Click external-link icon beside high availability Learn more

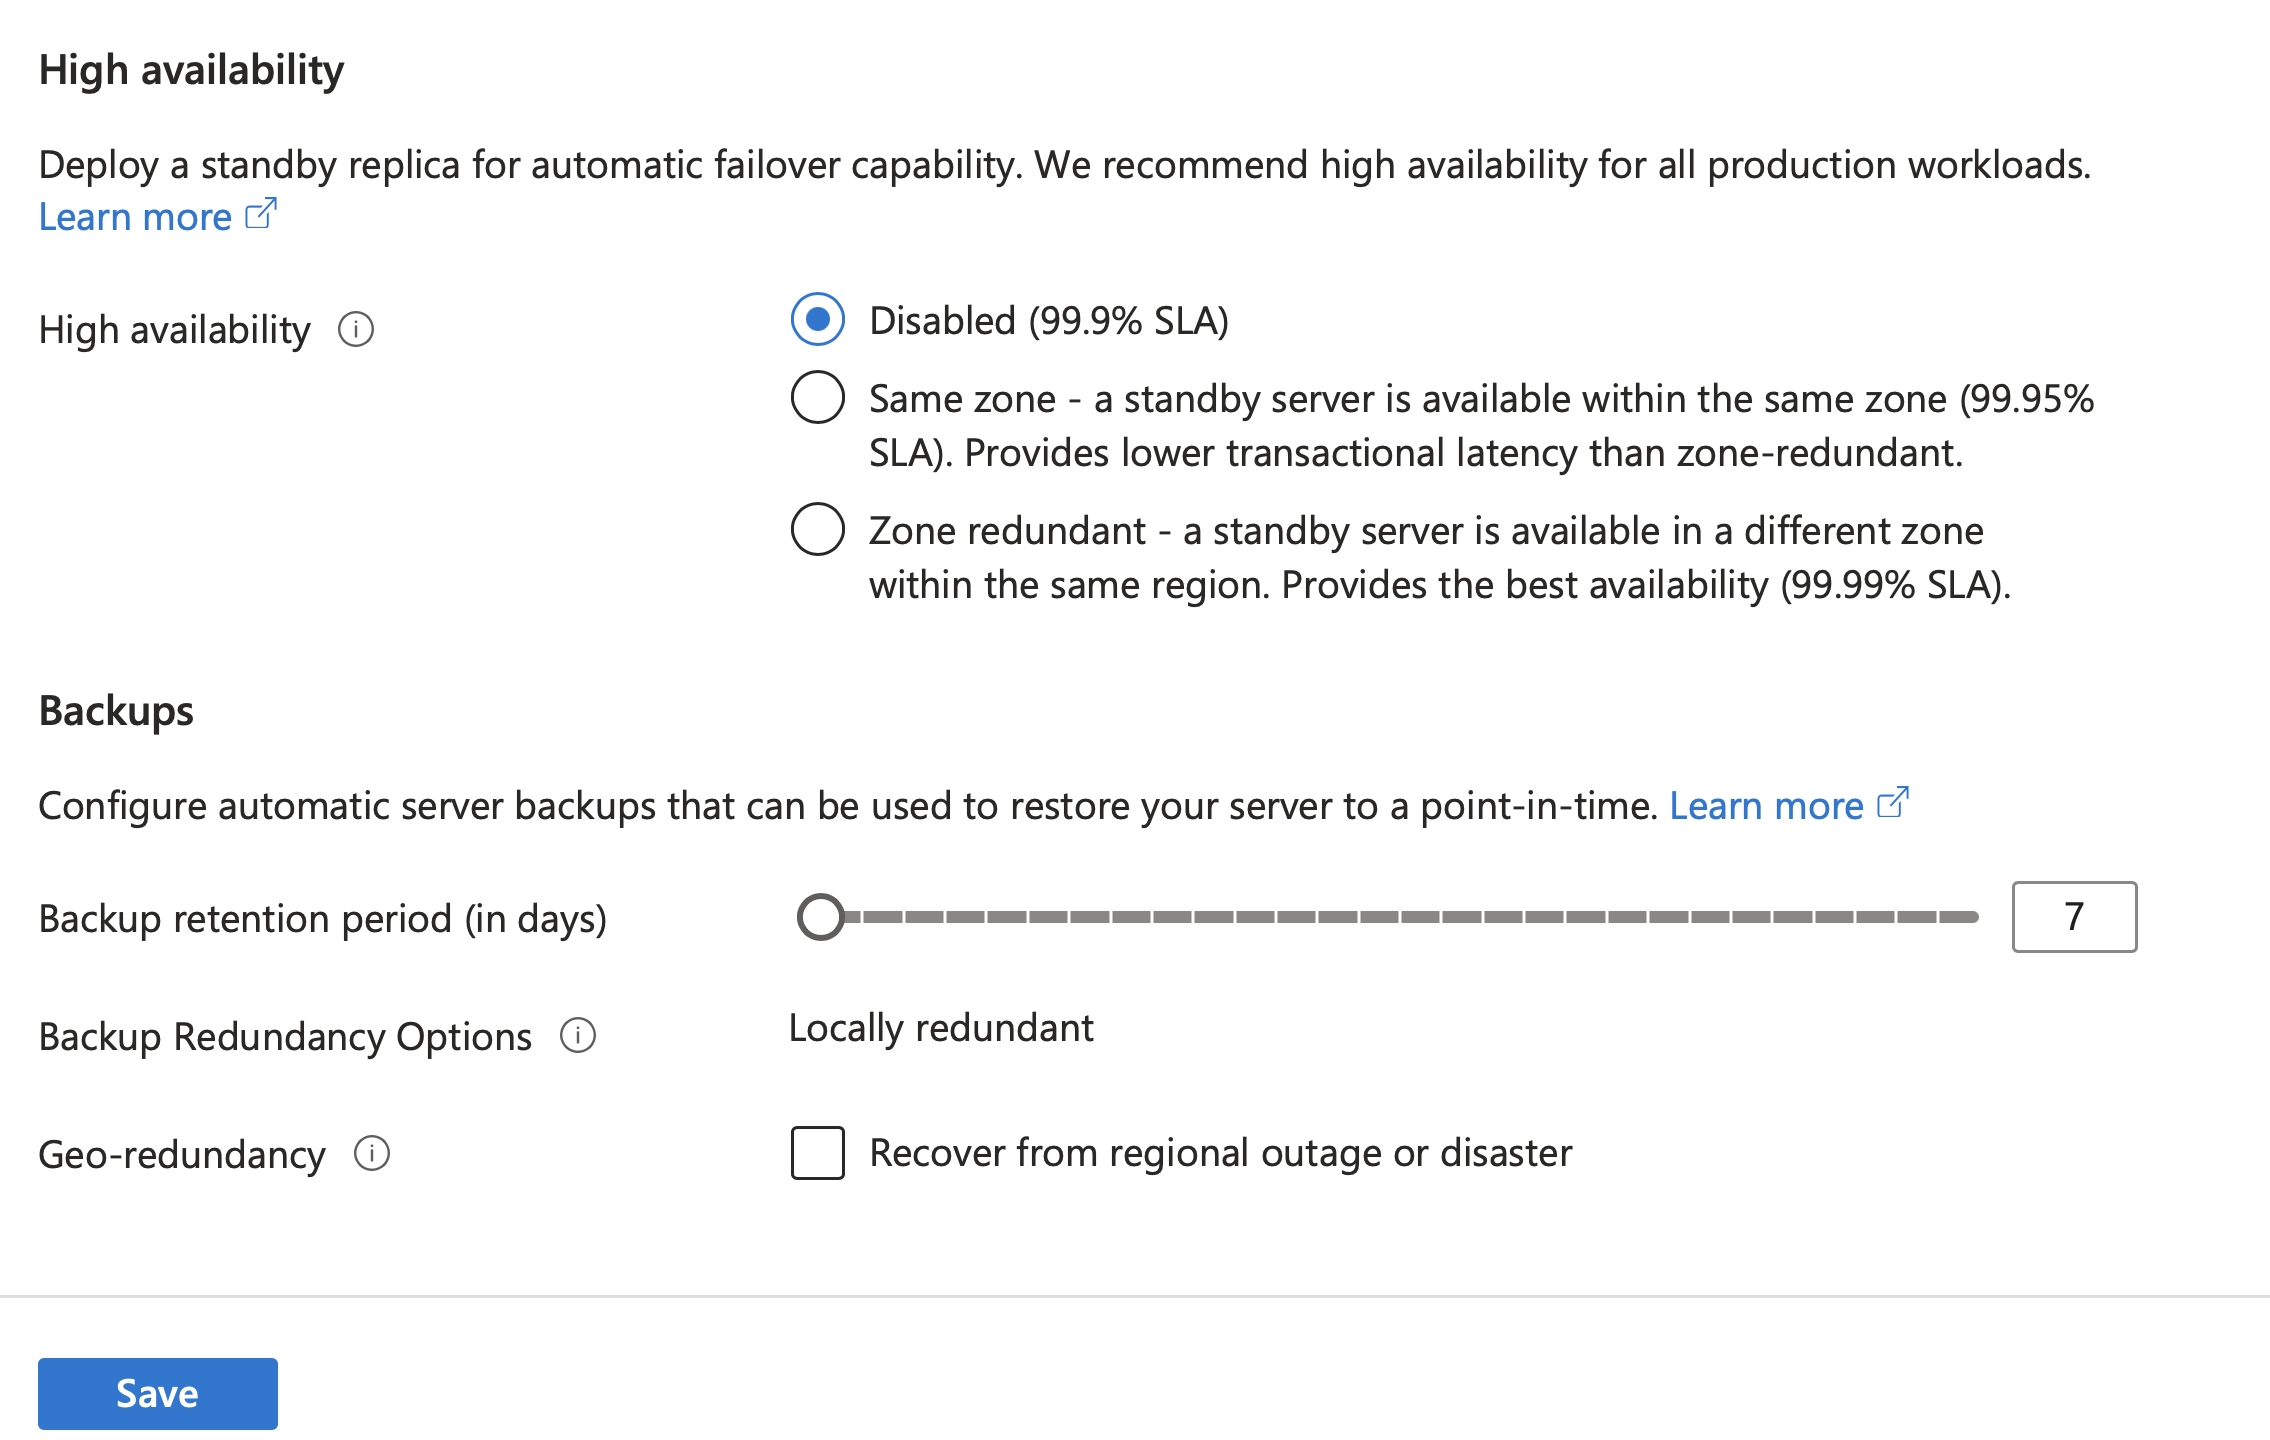tap(261, 214)
